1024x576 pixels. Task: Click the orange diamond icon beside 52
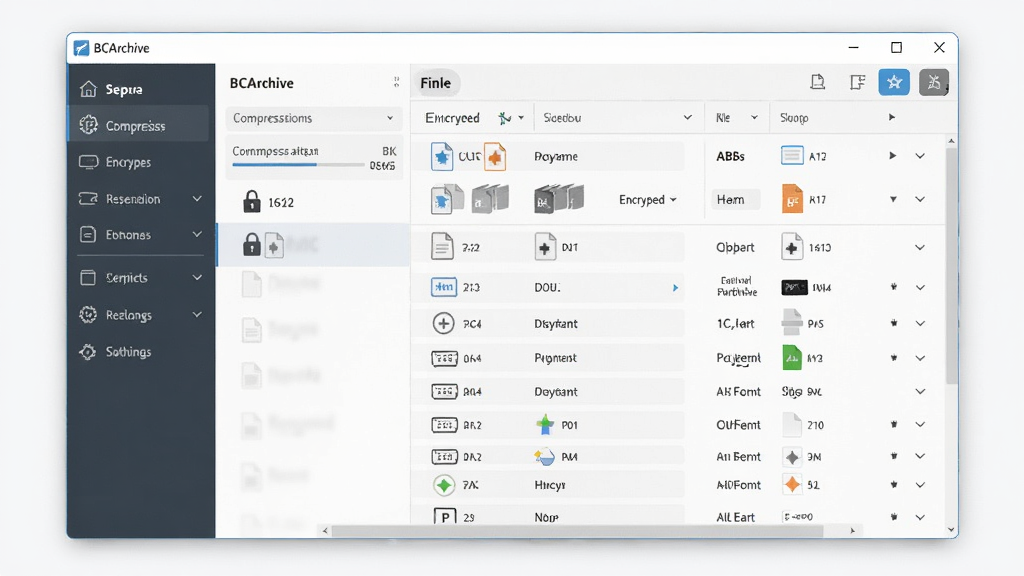(x=792, y=485)
